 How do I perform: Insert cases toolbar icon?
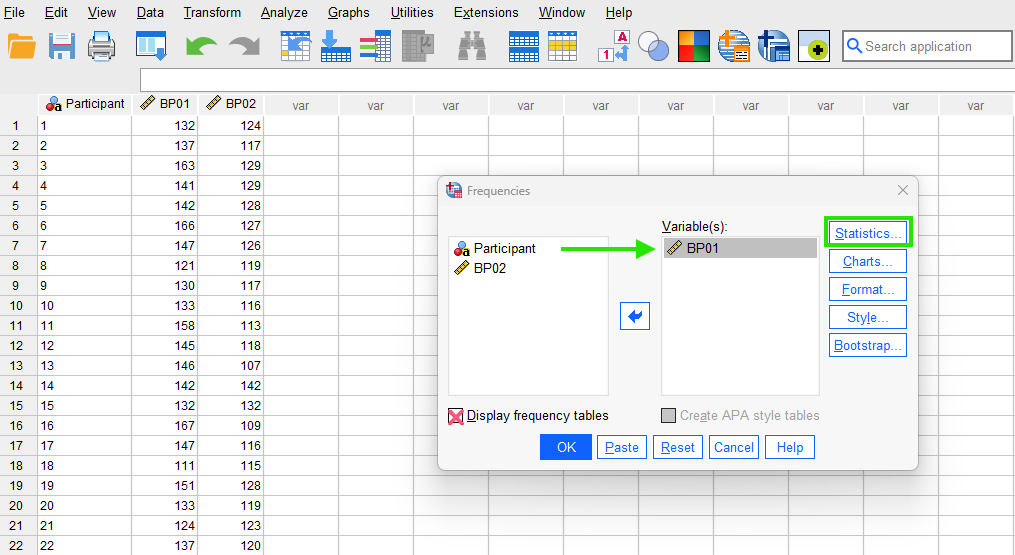[523, 47]
